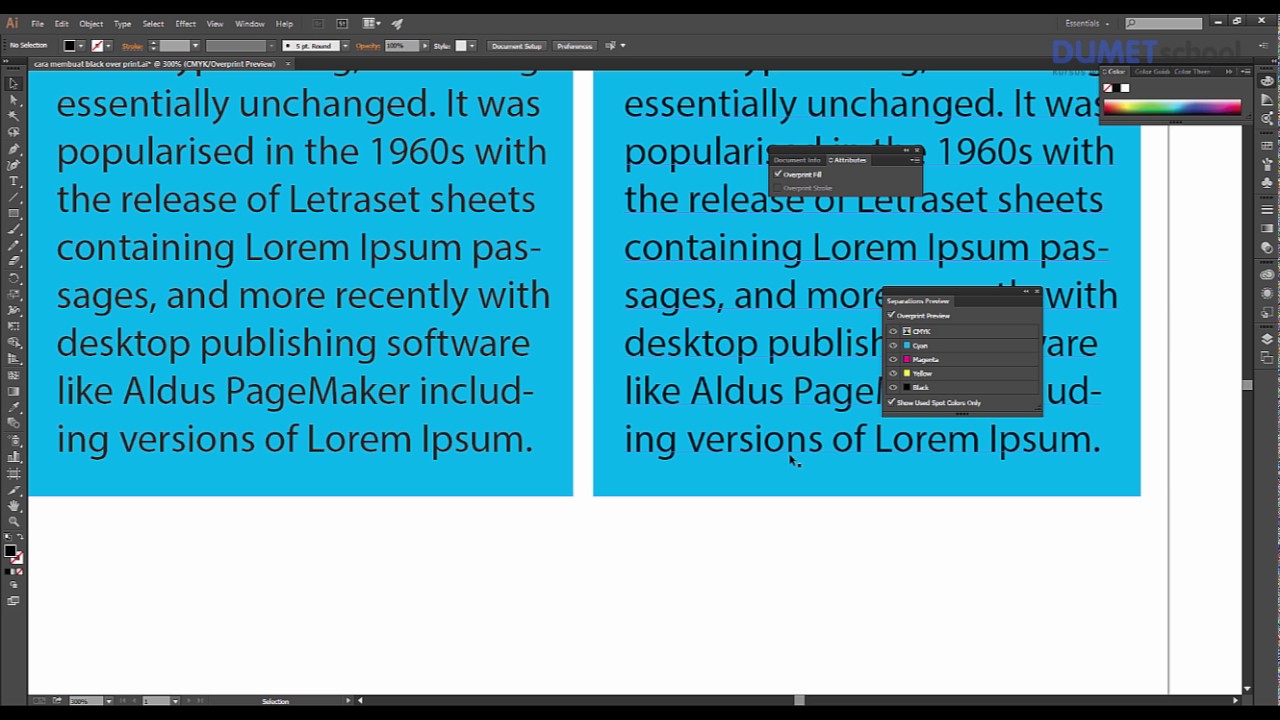Viewport: 1280px width, 720px height.
Task: Uncheck Overprint Fill in Attributes panel
Action: 778,174
